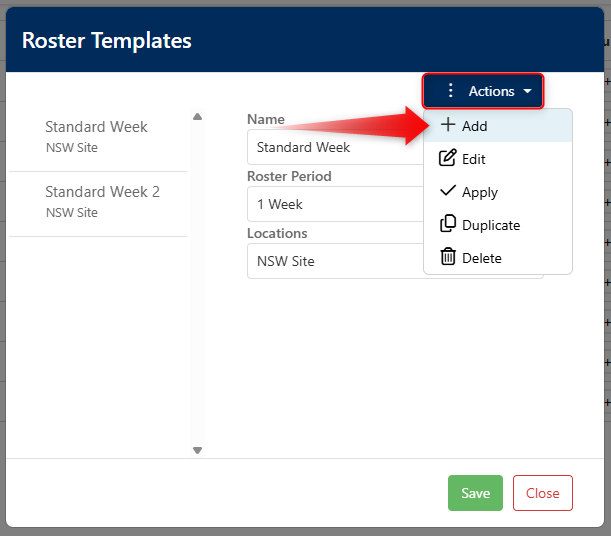Click the checkmark Apply icon
611x536 pixels.
pos(448,192)
